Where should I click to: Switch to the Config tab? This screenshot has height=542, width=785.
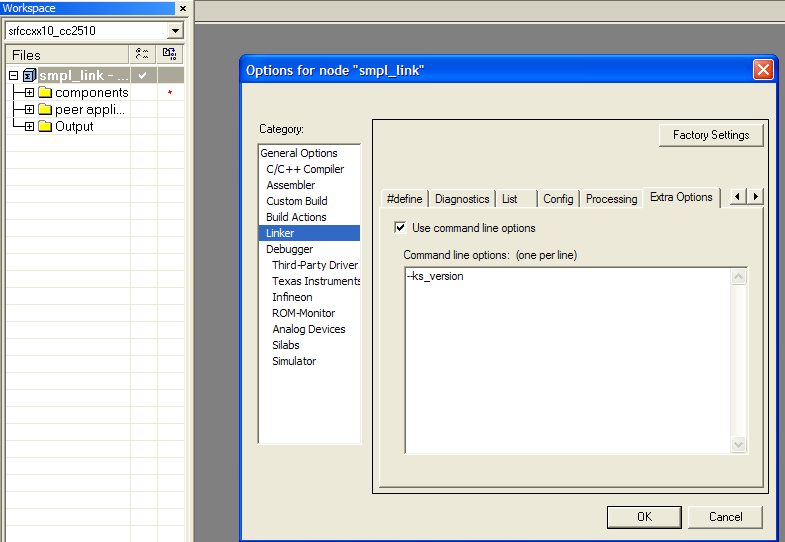[558, 199]
